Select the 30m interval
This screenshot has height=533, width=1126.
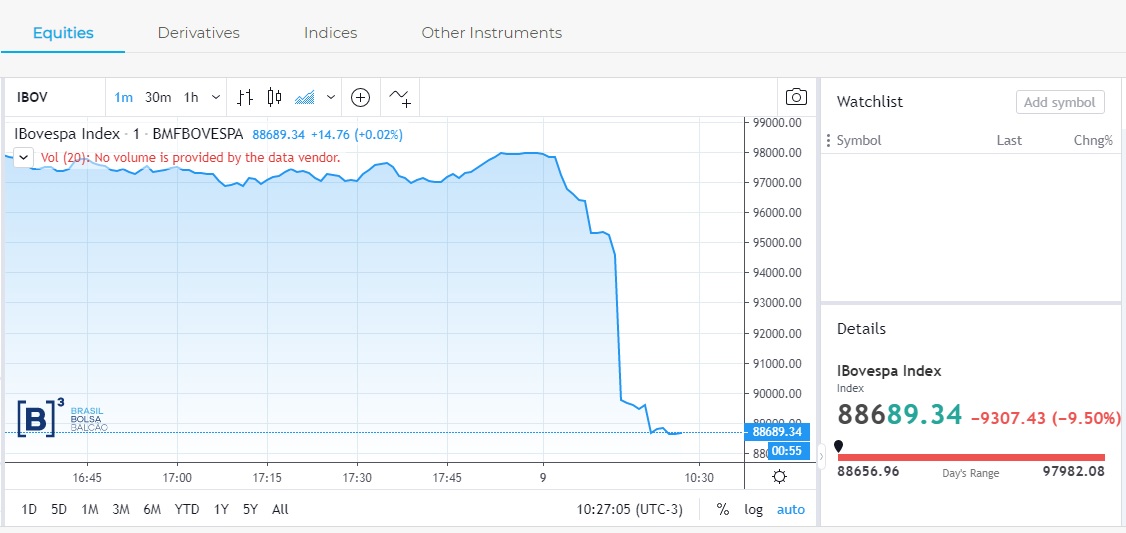pyautogui.click(x=158, y=98)
